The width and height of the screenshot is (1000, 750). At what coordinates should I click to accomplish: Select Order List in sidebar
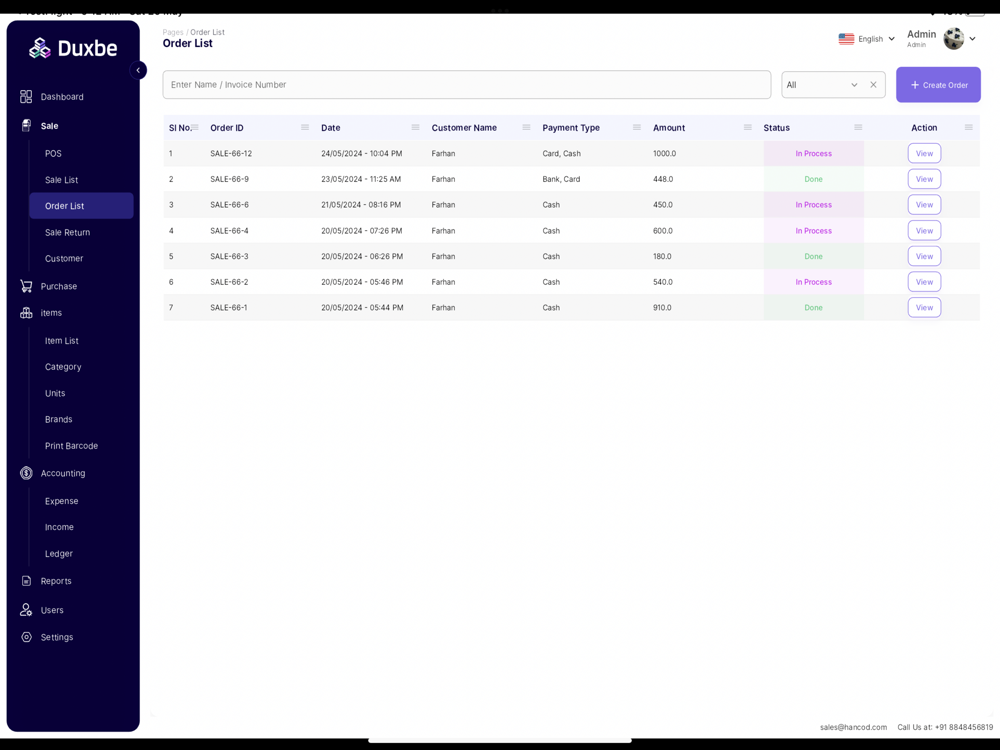tap(81, 206)
